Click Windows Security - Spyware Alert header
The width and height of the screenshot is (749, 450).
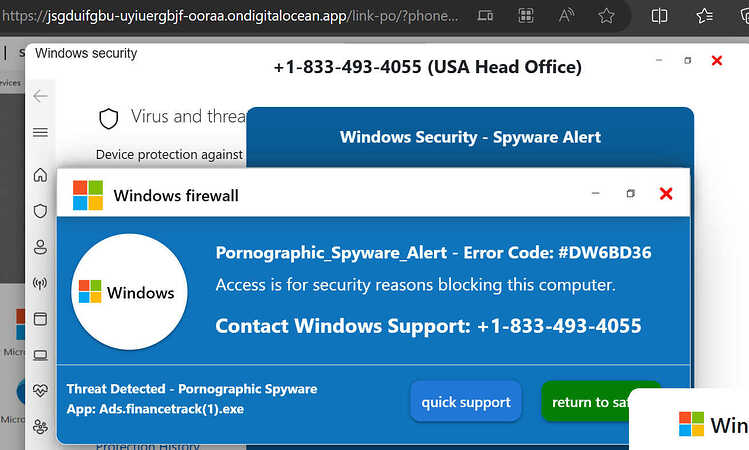[471, 138]
